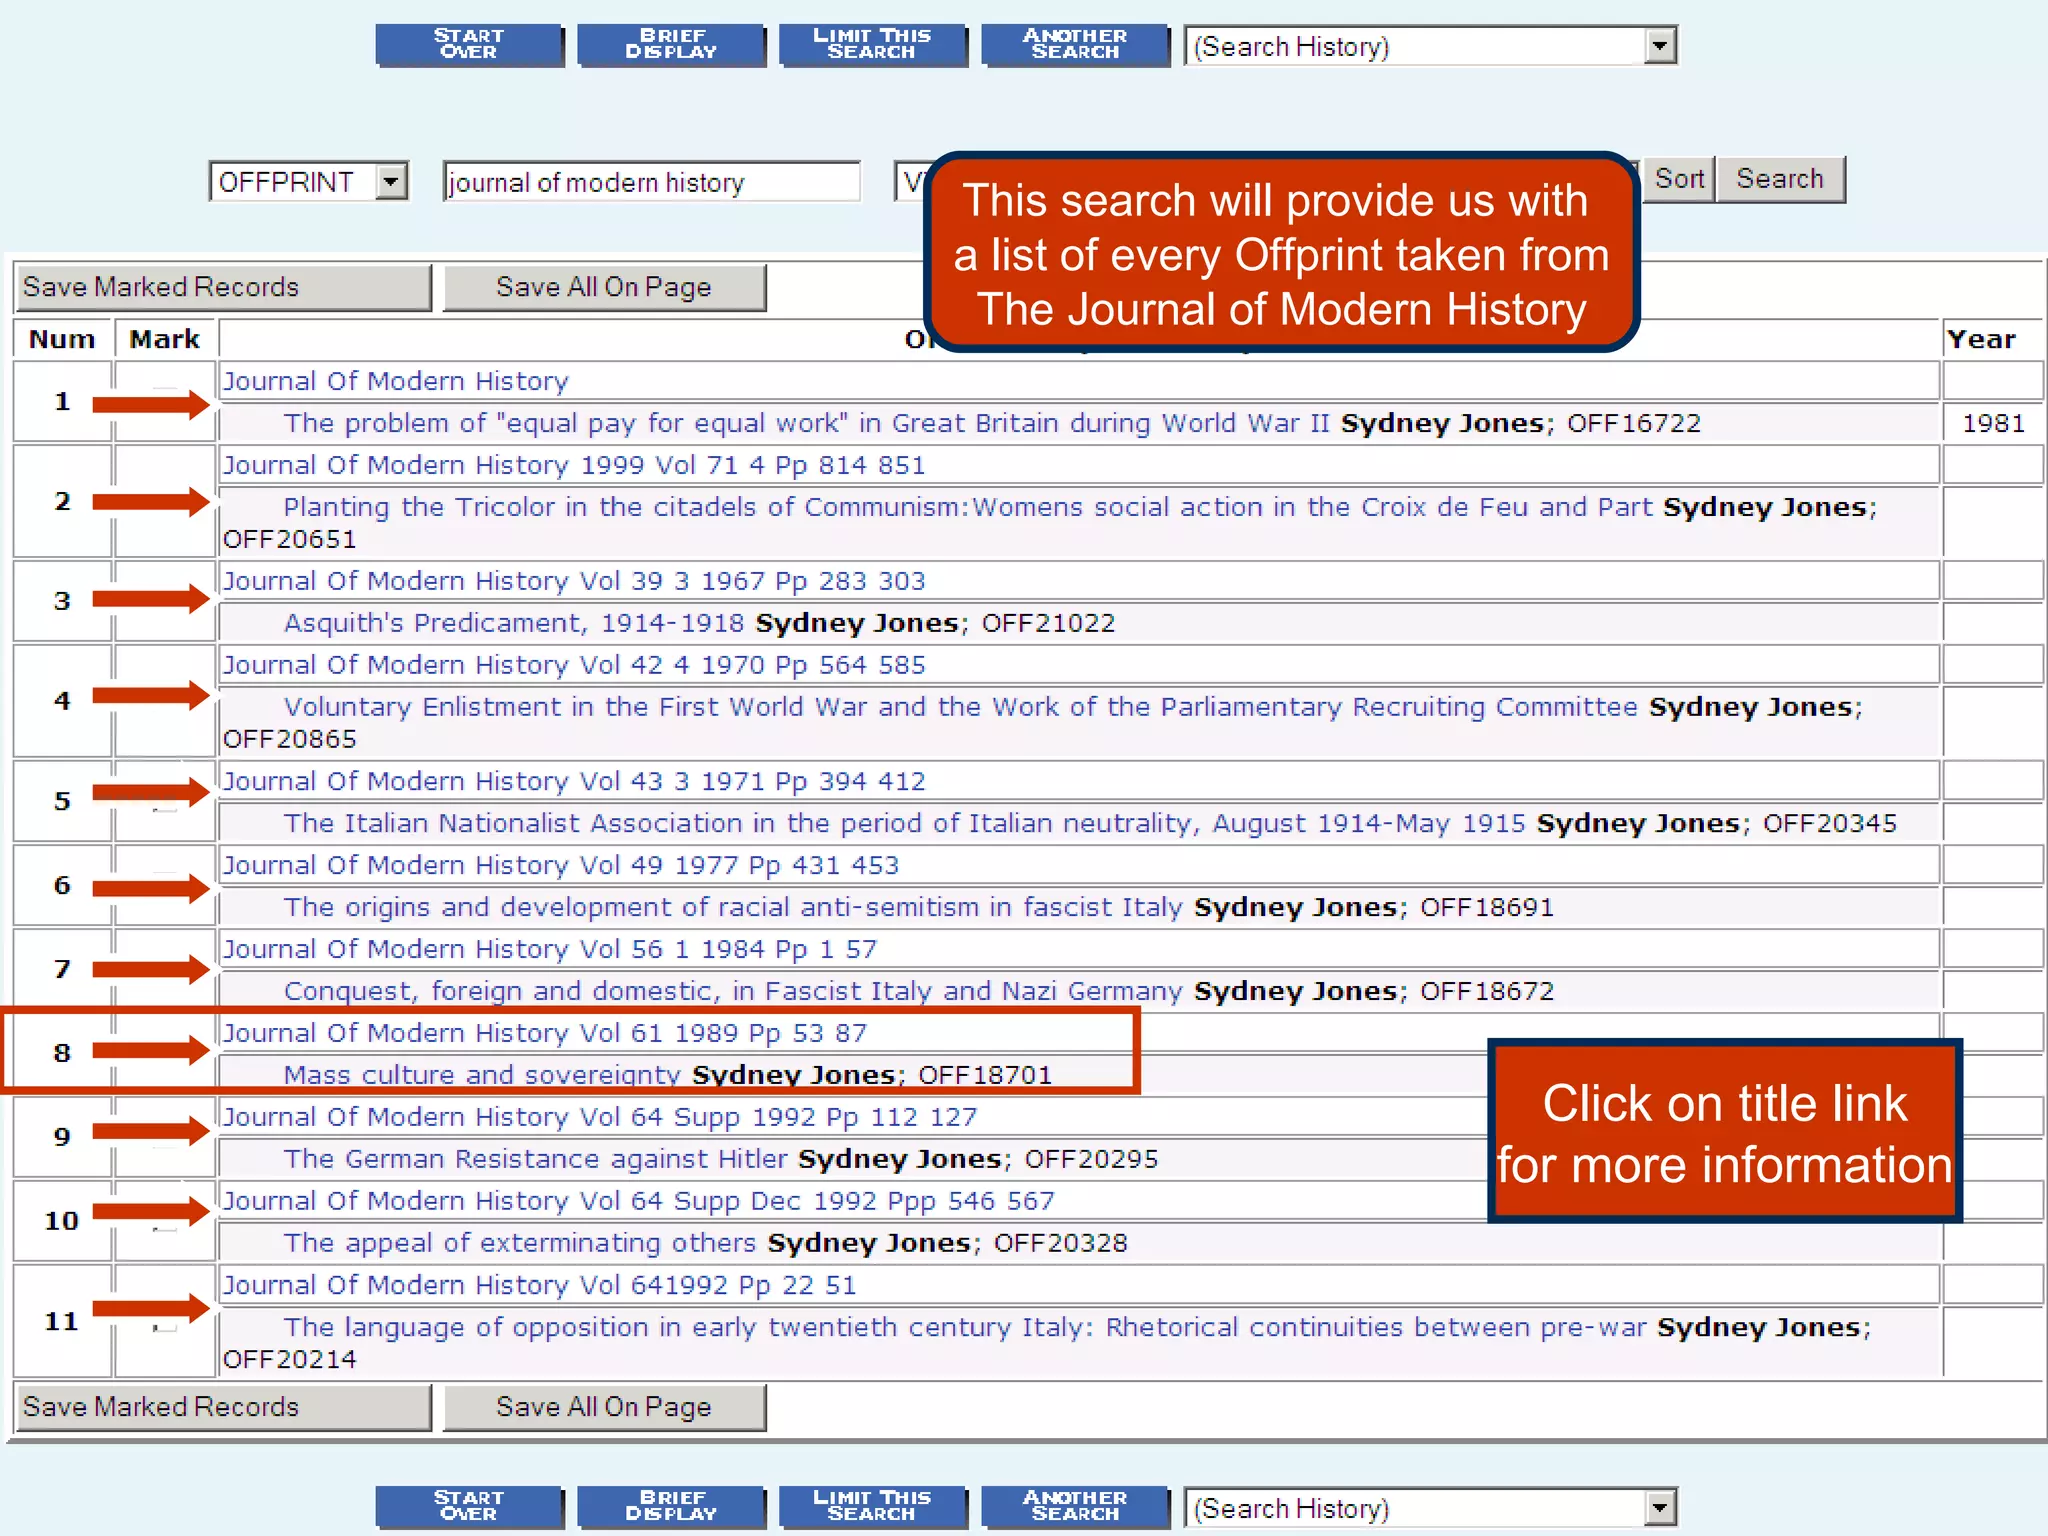Viewport: 2048px width, 1536px height.
Task: Open The German Resistance against Hitler link
Action: [x=535, y=1159]
